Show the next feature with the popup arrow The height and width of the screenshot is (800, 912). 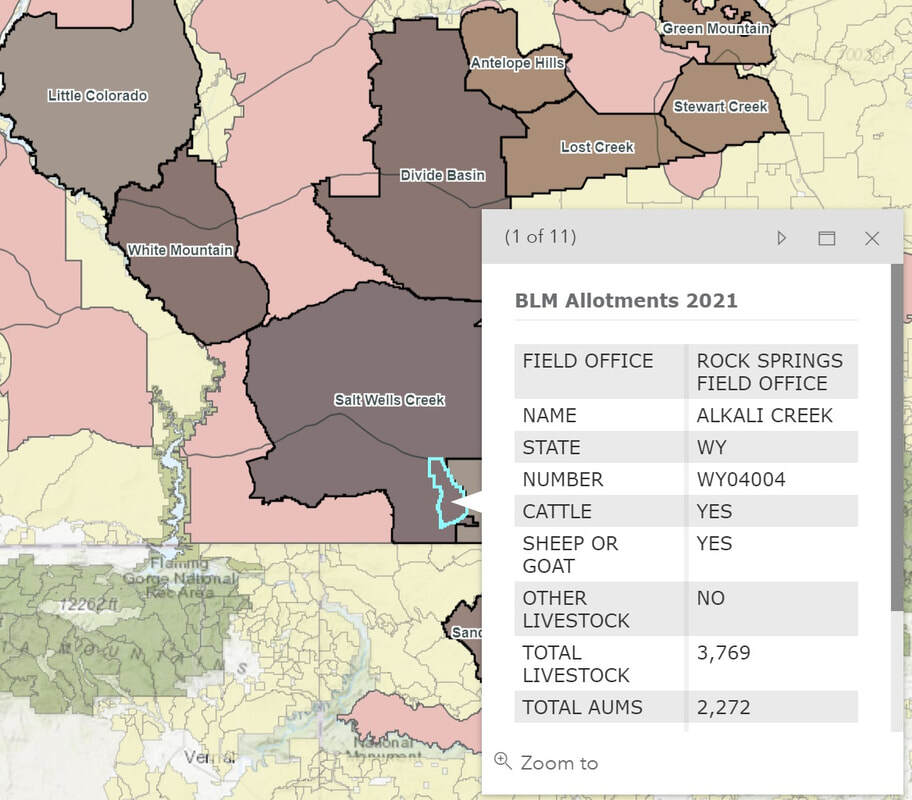pos(782,238)
